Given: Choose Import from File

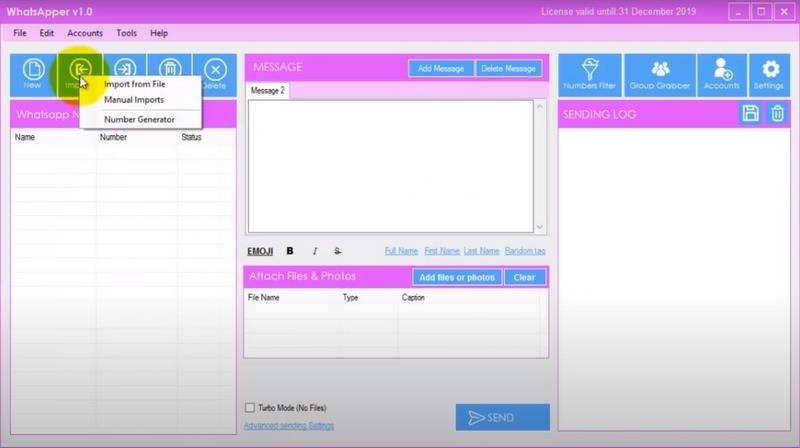Looking at the screenshot, I should (135, 84).
